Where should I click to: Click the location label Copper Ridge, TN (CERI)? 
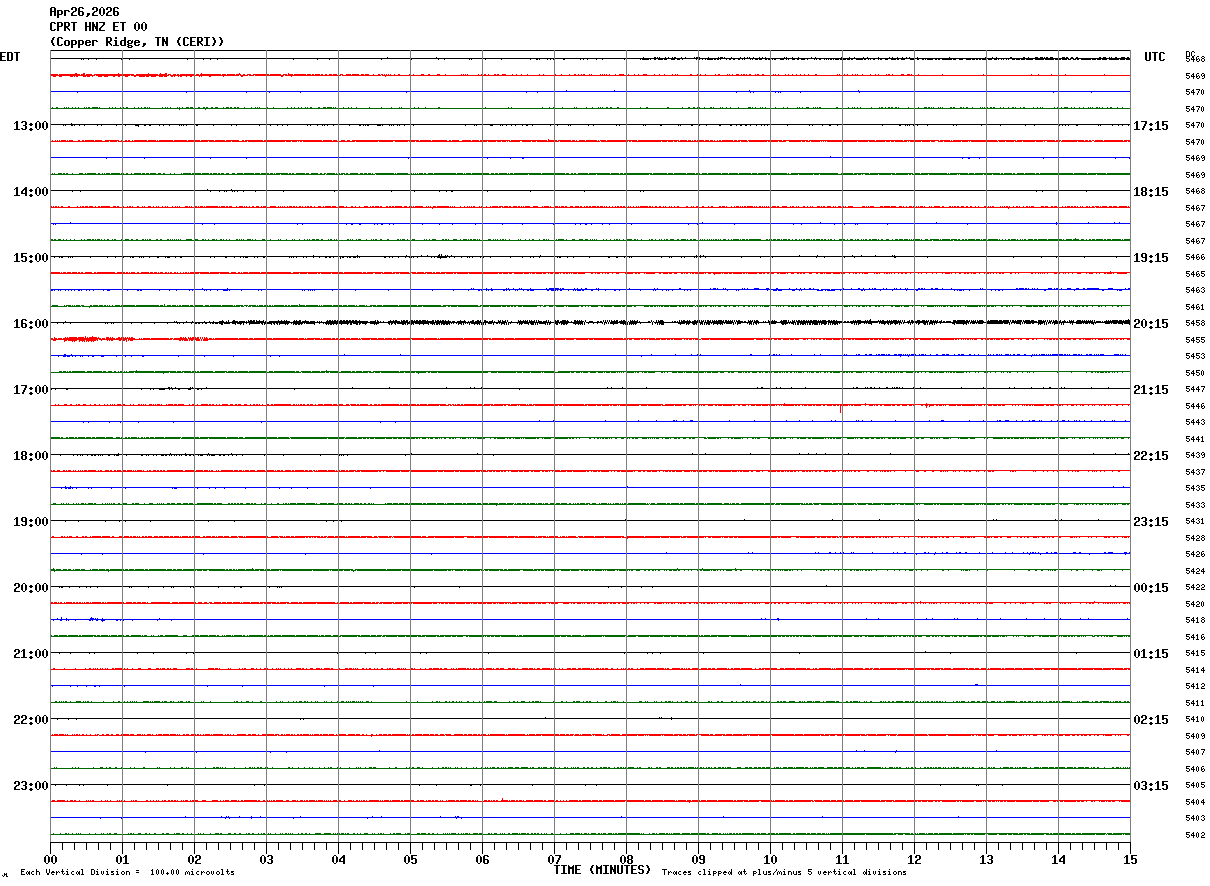point(137,42)
